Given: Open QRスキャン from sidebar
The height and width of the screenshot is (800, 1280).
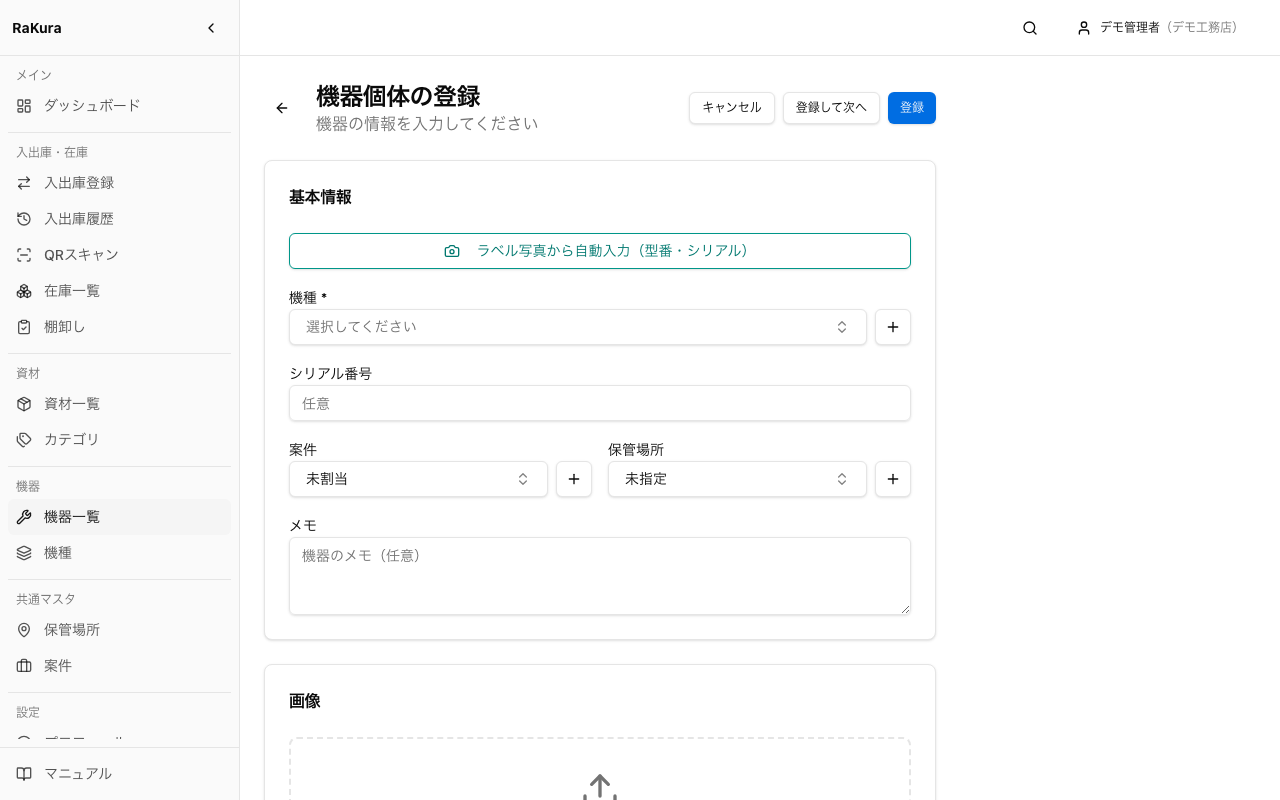Looking at the screenshot, I should (119, 255).
